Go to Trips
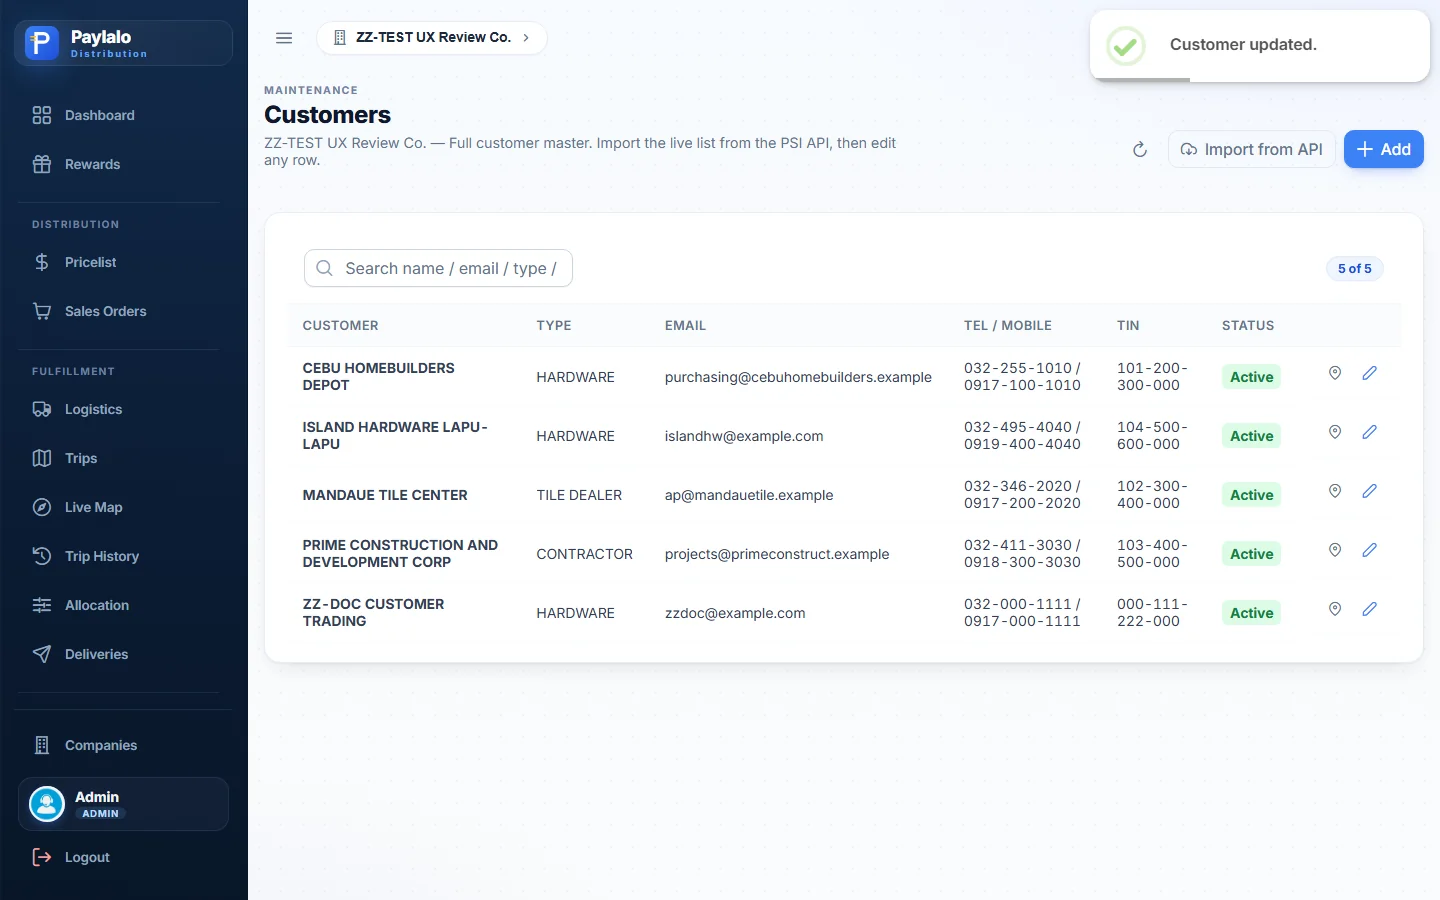 pos(124,458)
